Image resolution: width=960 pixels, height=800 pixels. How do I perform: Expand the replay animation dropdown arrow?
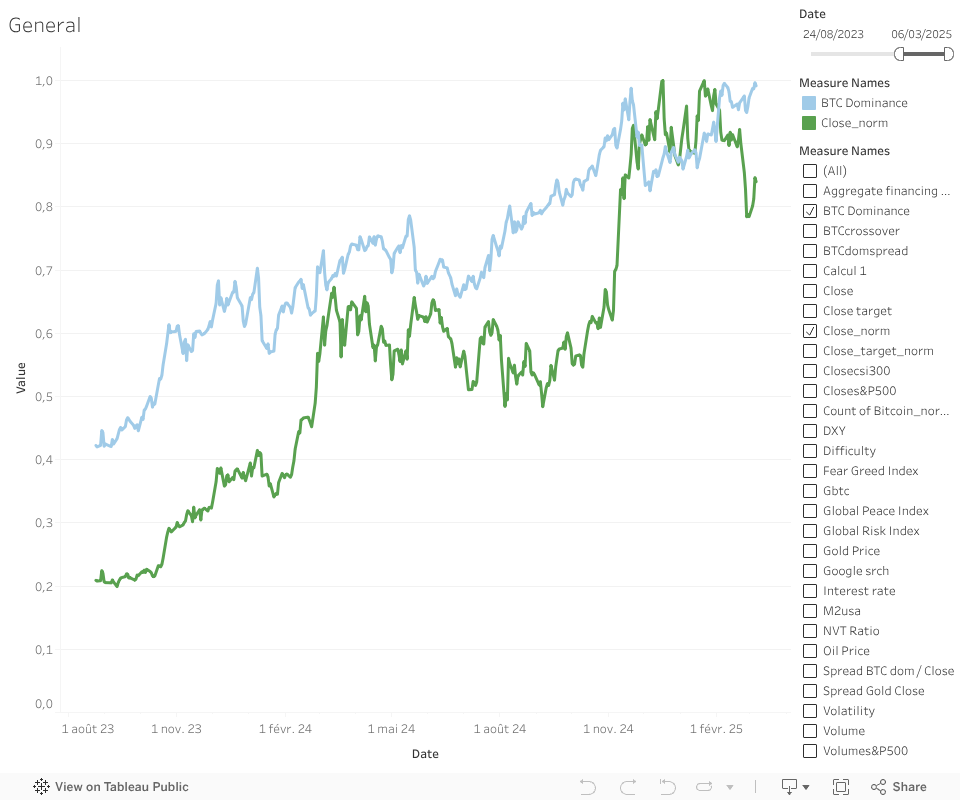tap(730, 787)
